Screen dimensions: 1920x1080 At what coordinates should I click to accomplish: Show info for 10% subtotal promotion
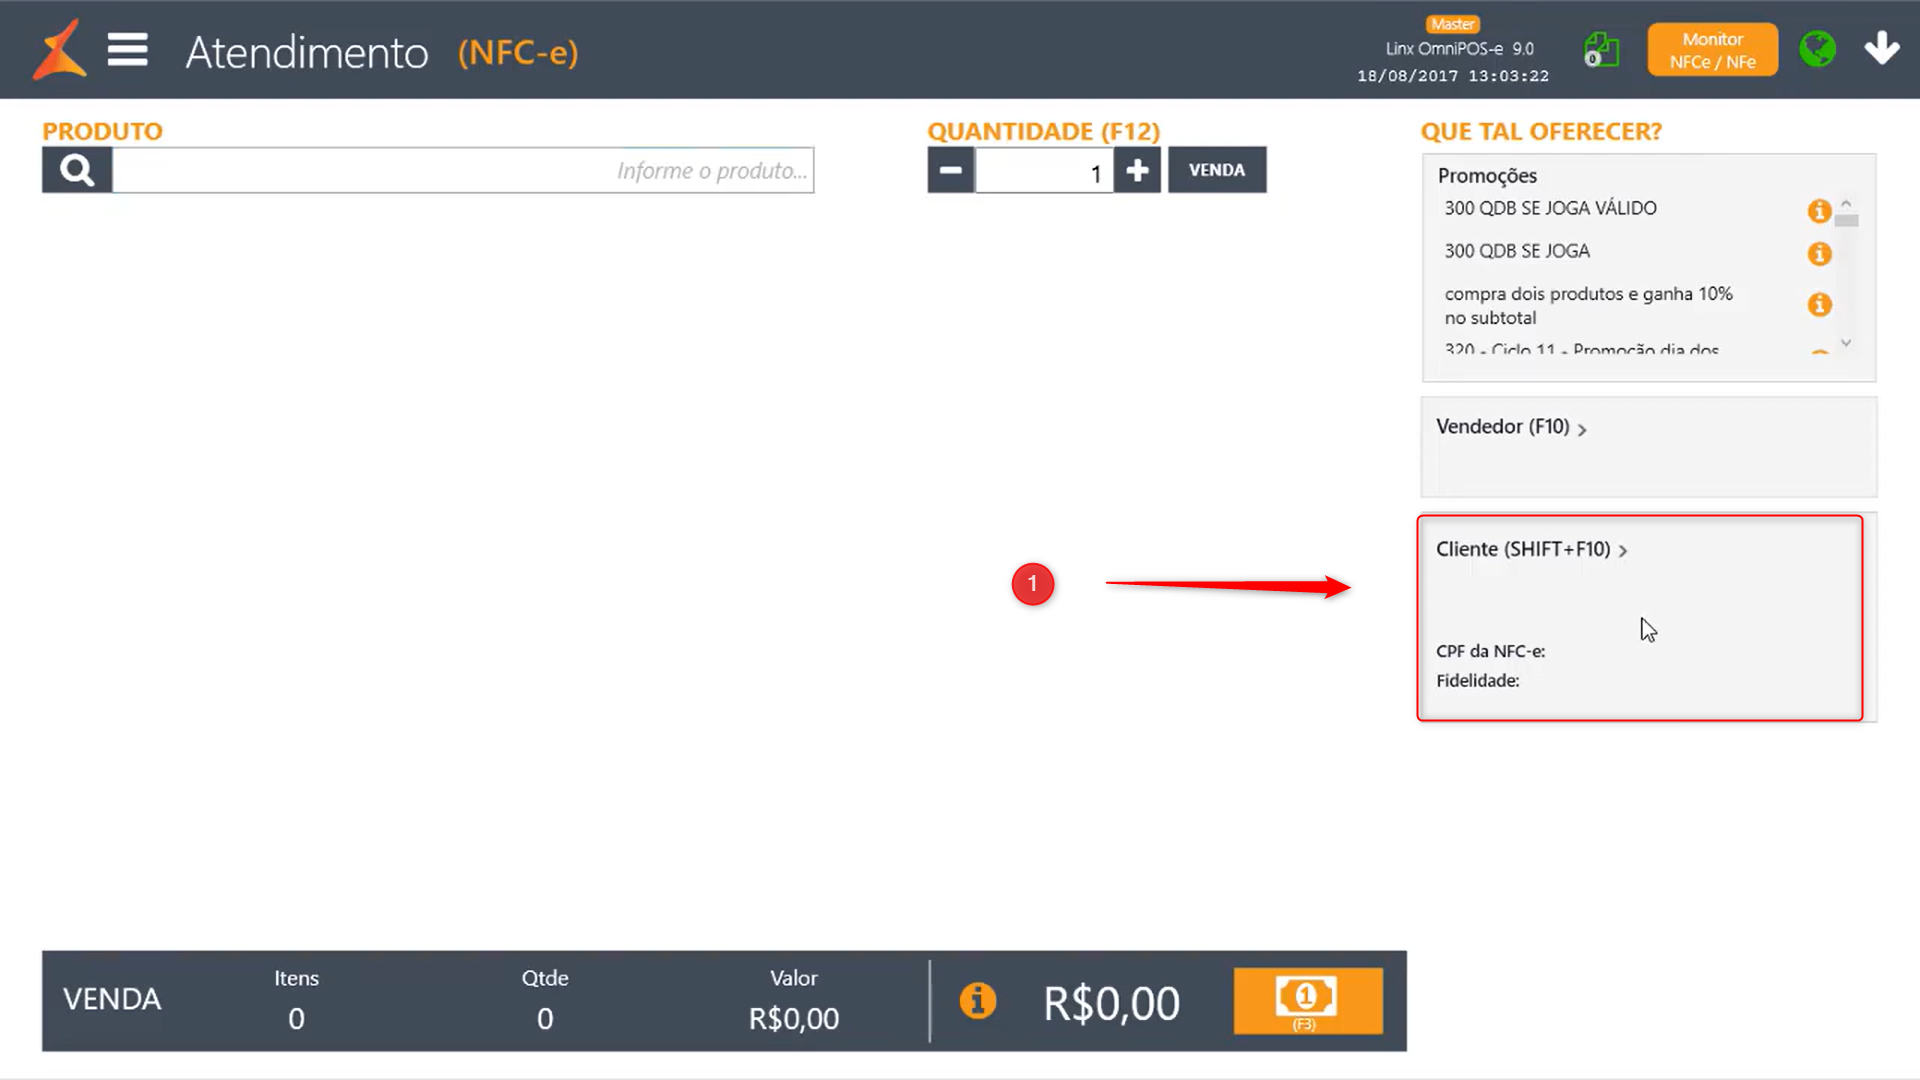tap(1818, 304)
